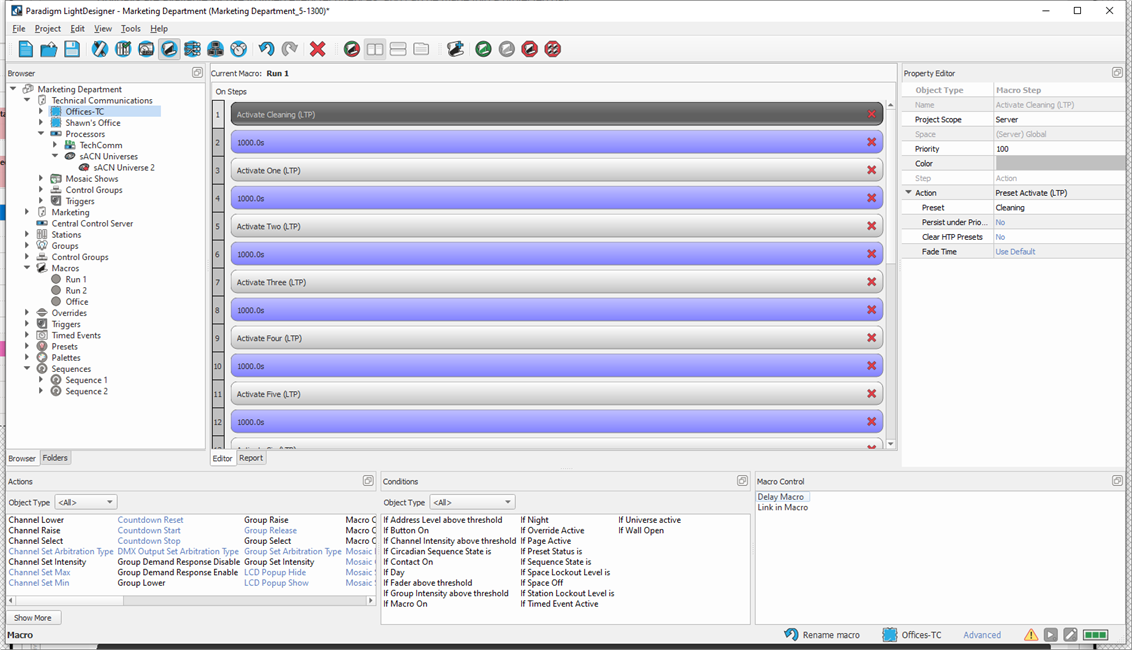
Task: Click the gray Color swatch field
Action: (1059, 163)
